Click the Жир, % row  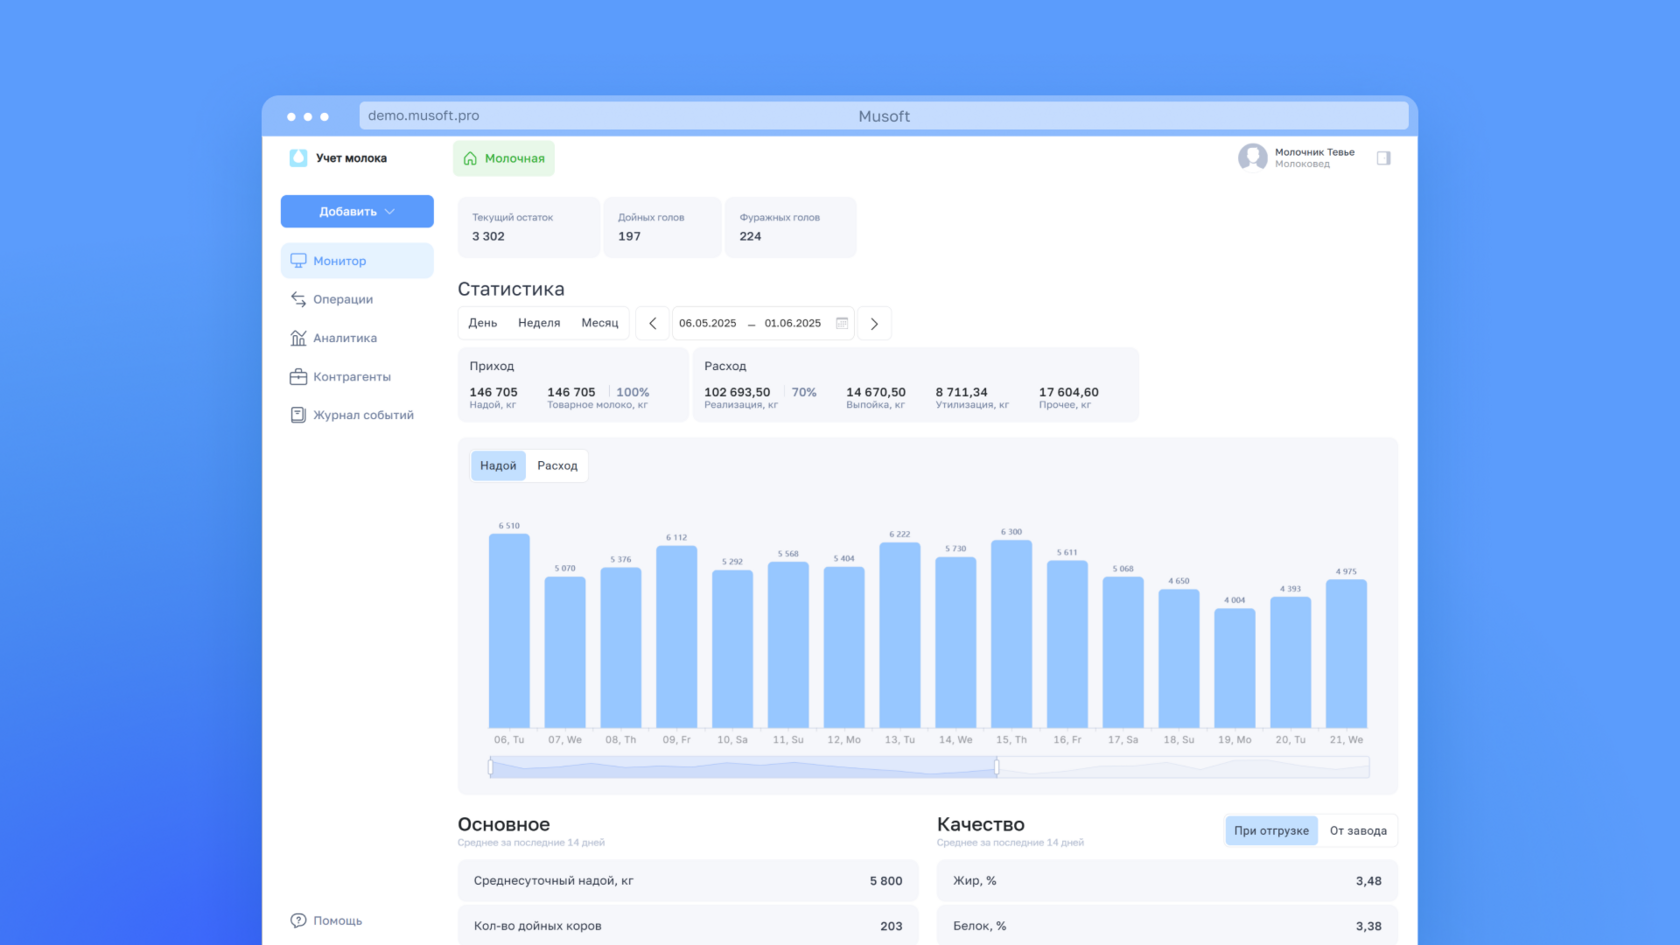[x=1167, y=881]
